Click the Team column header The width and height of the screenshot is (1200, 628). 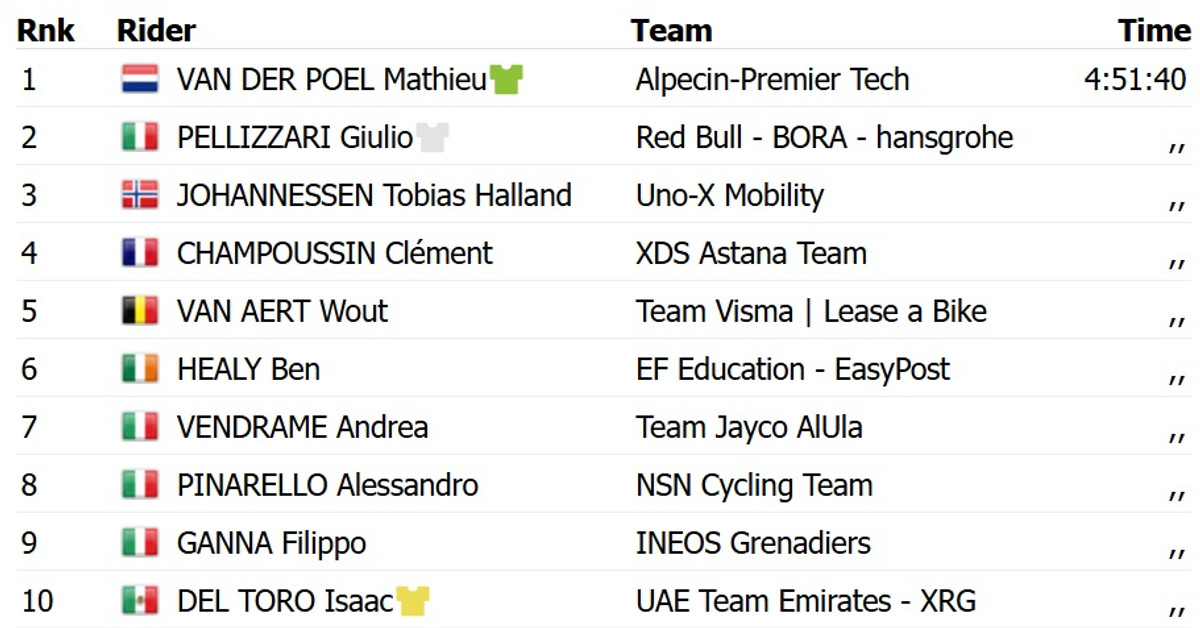671,31
